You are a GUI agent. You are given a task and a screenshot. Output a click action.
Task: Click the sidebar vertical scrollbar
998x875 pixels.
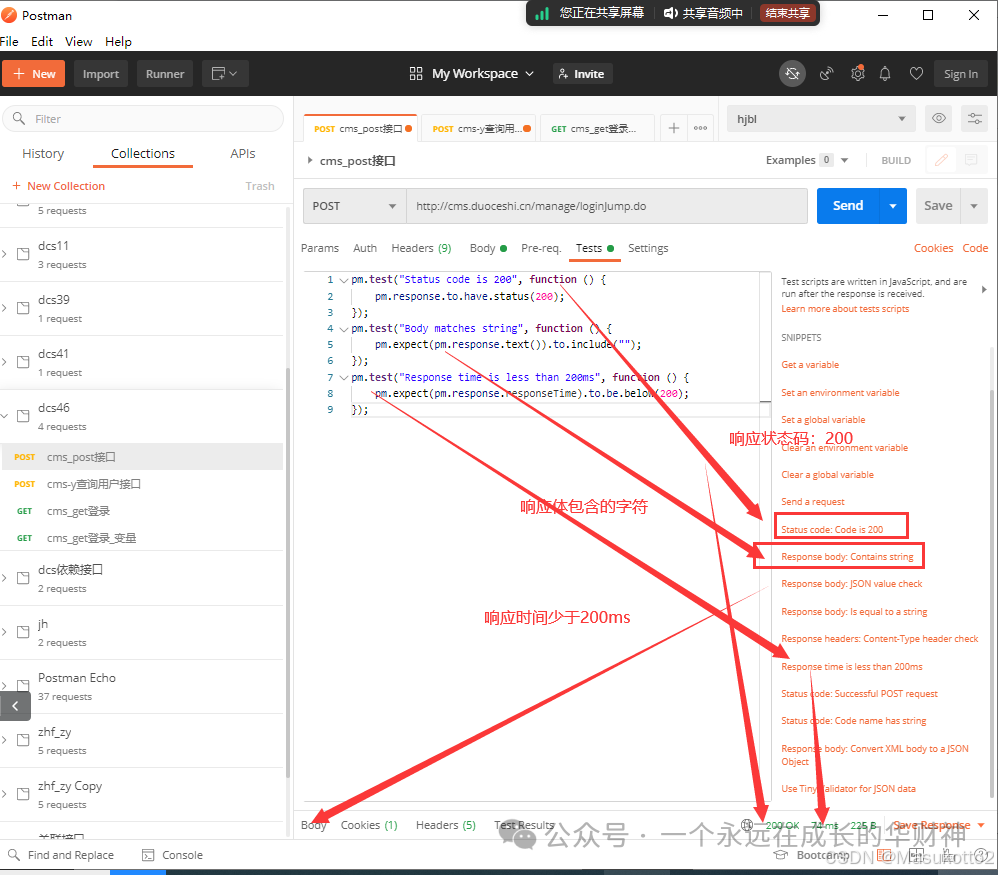288,573
